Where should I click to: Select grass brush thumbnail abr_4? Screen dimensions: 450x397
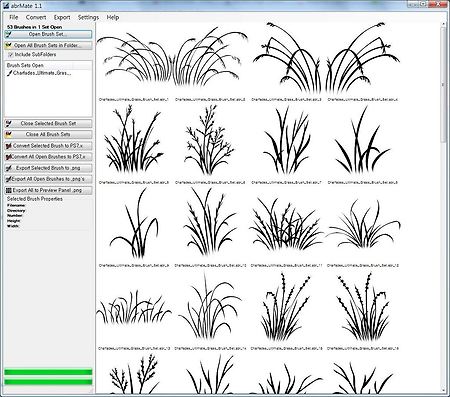pos(363,58)
